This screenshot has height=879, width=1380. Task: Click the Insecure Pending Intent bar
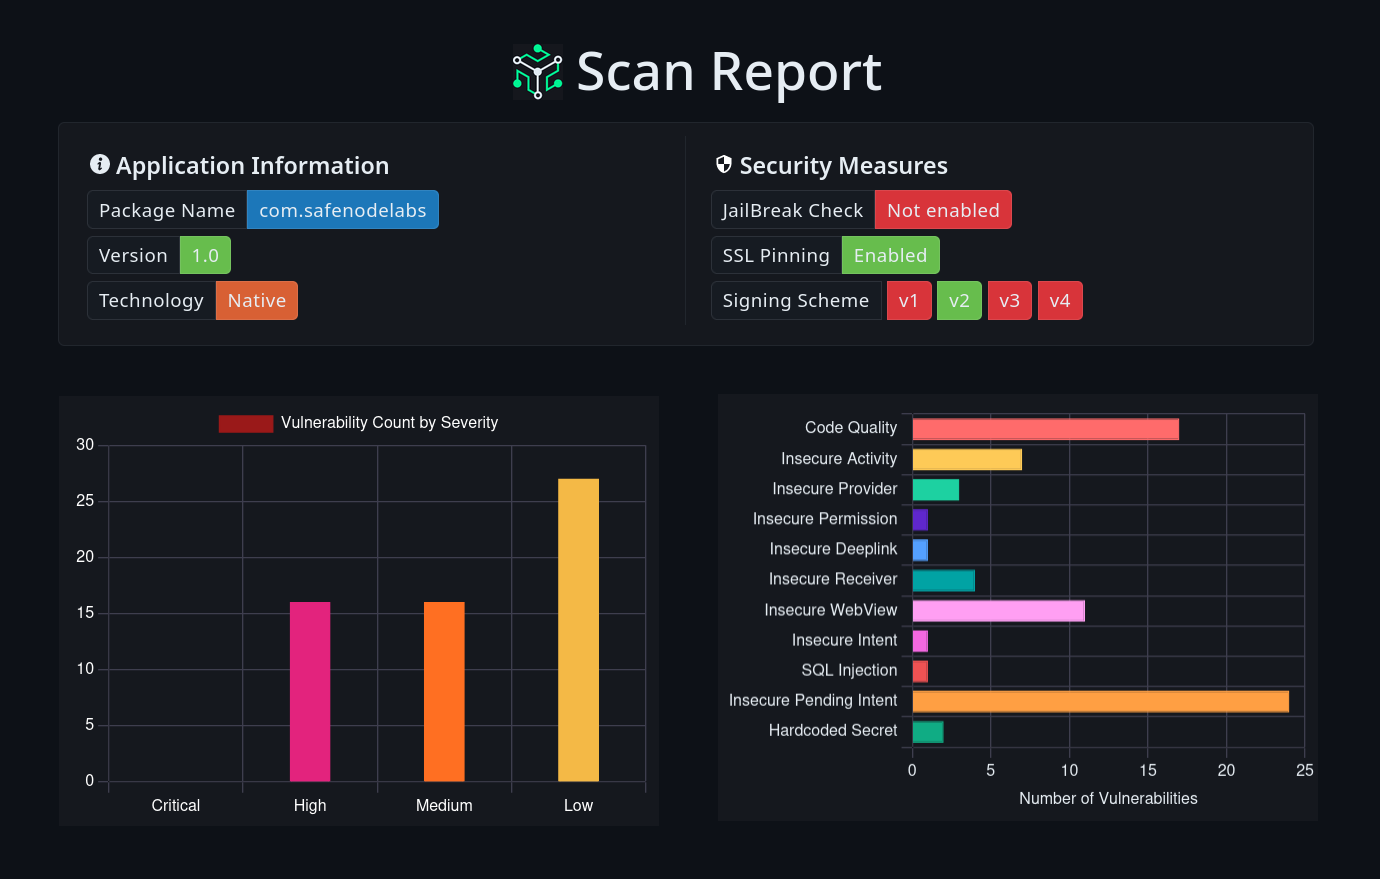1101,701
